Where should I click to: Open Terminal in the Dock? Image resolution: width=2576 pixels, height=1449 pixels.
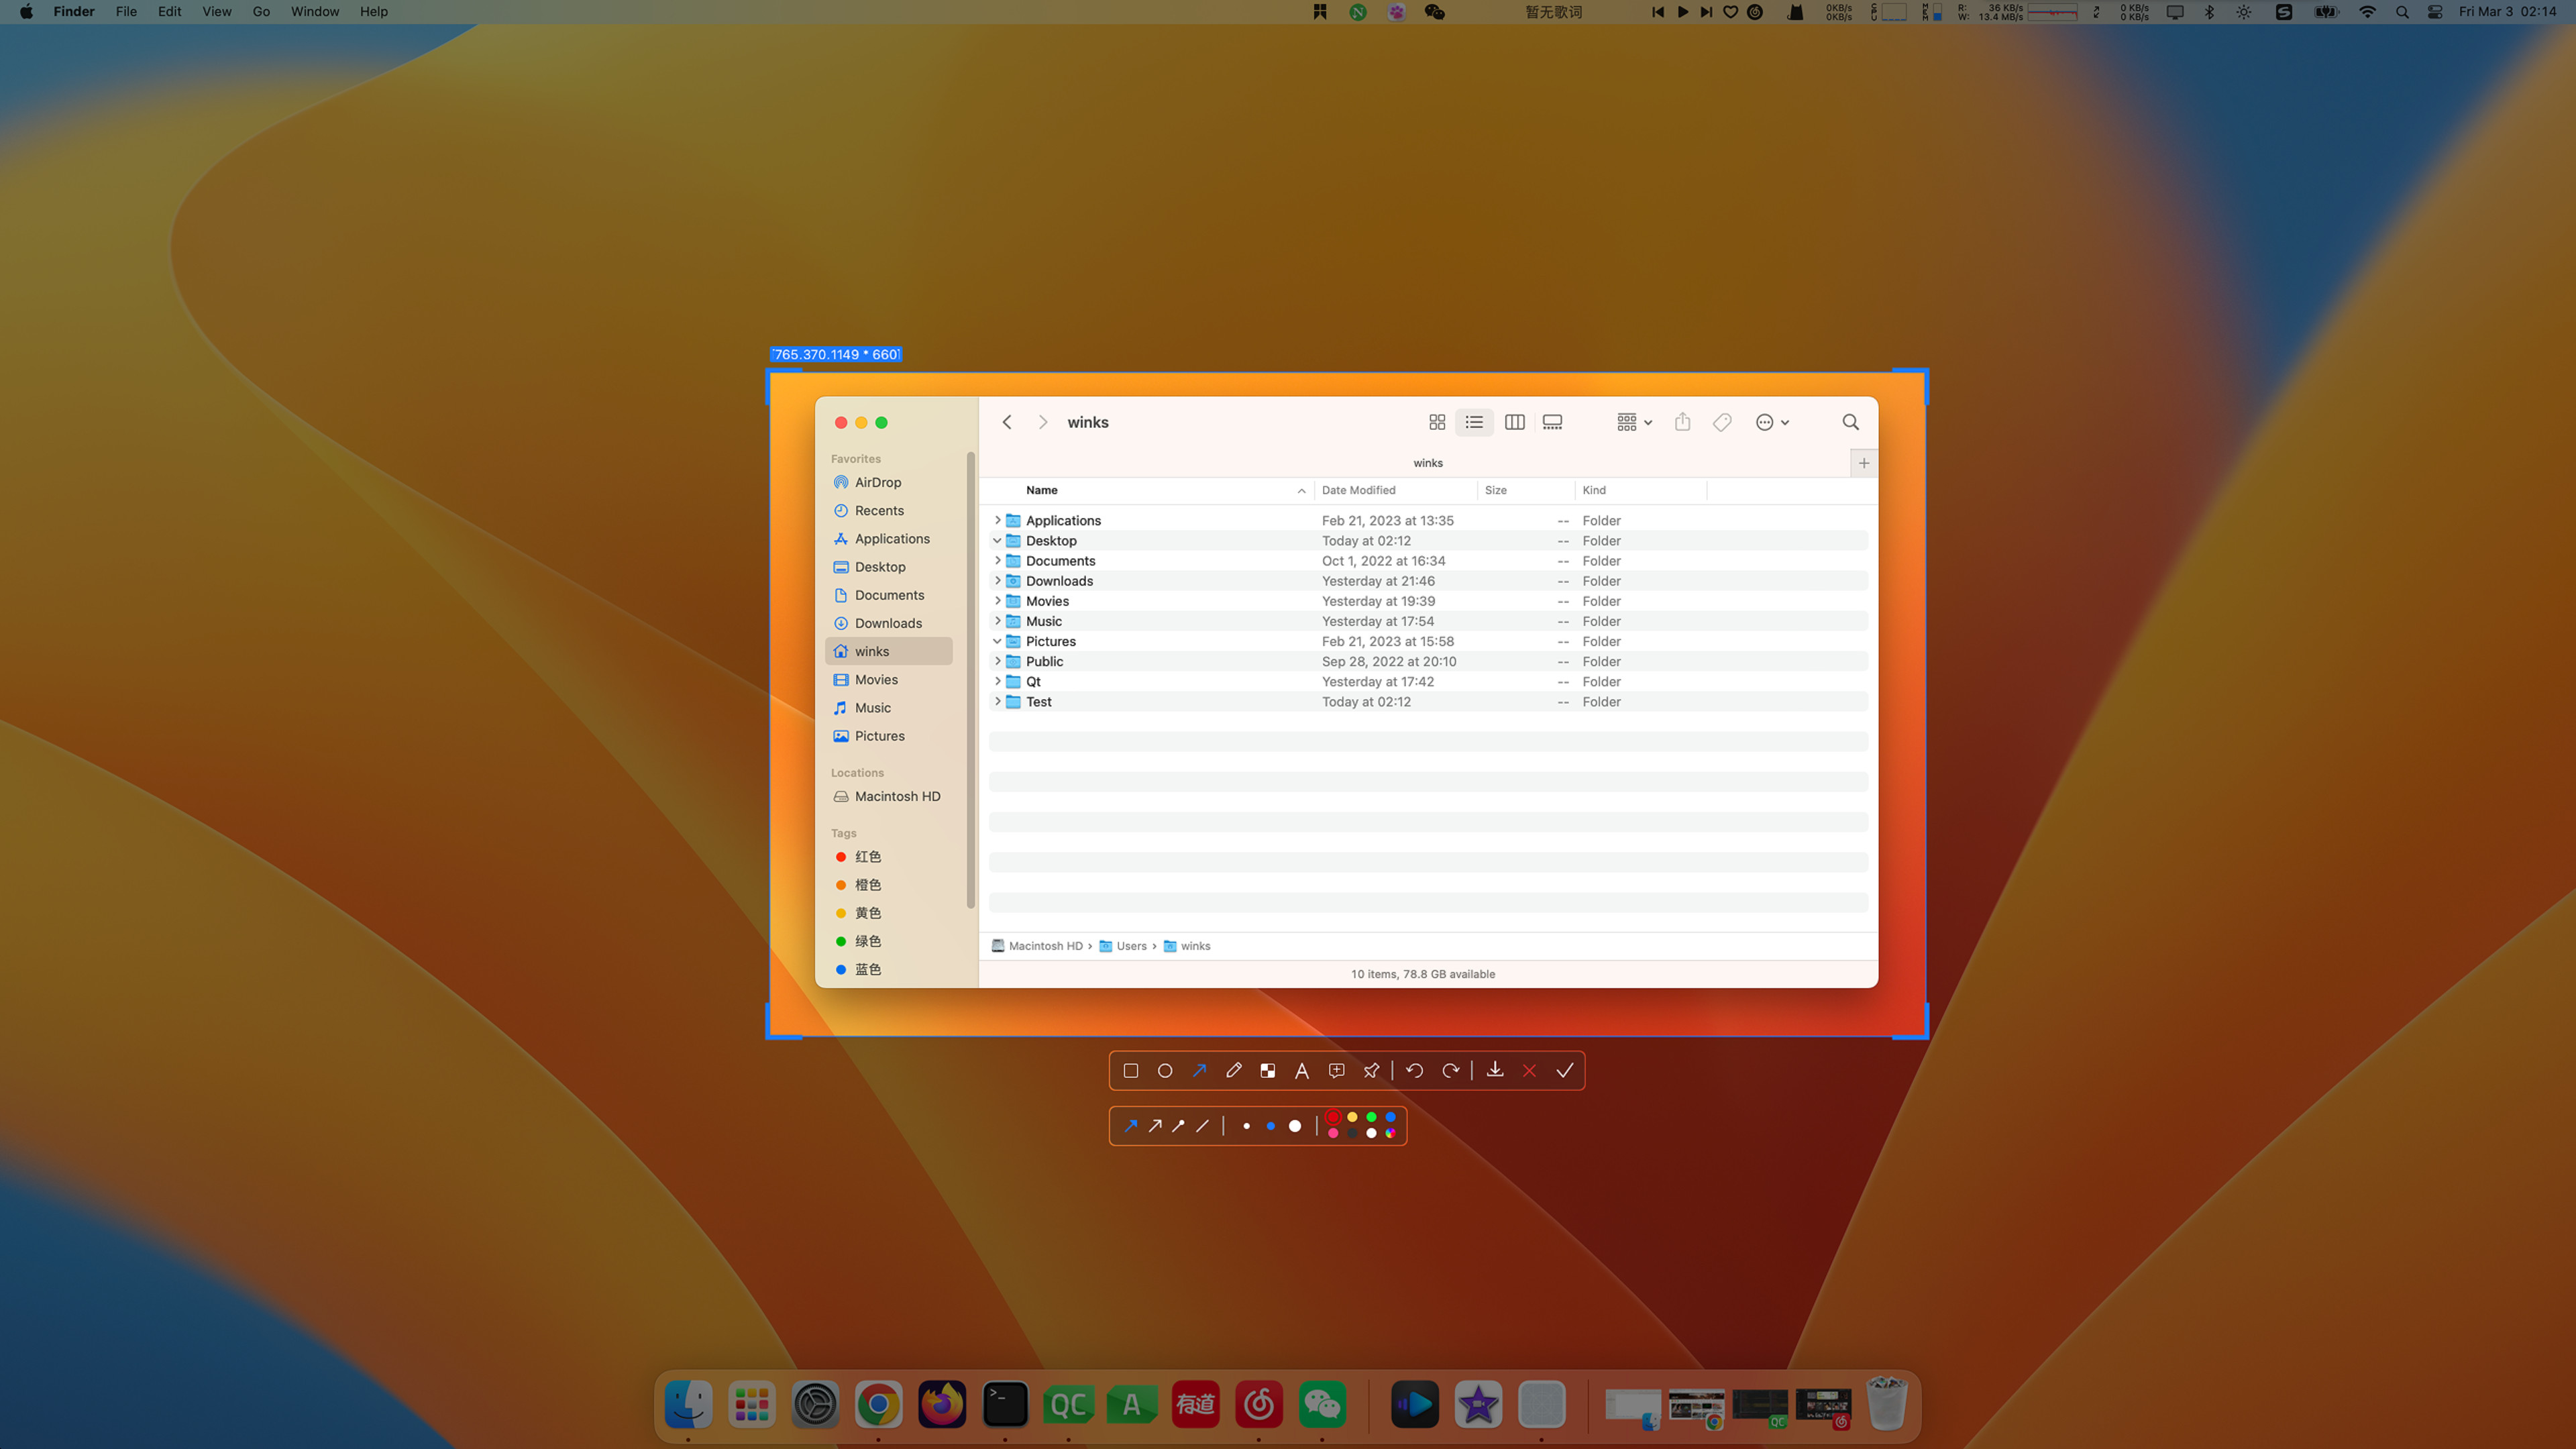point(1005,1404)
